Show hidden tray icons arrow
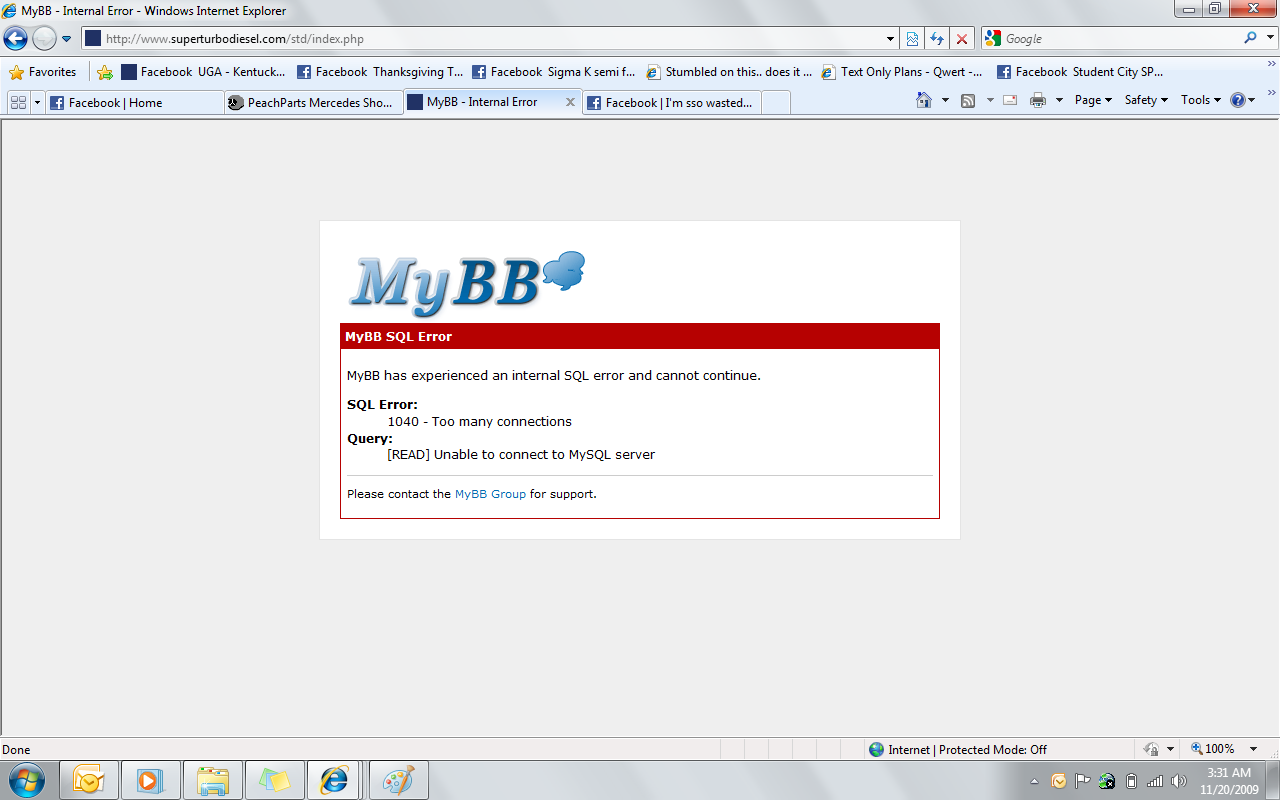 pos(1034,781)
